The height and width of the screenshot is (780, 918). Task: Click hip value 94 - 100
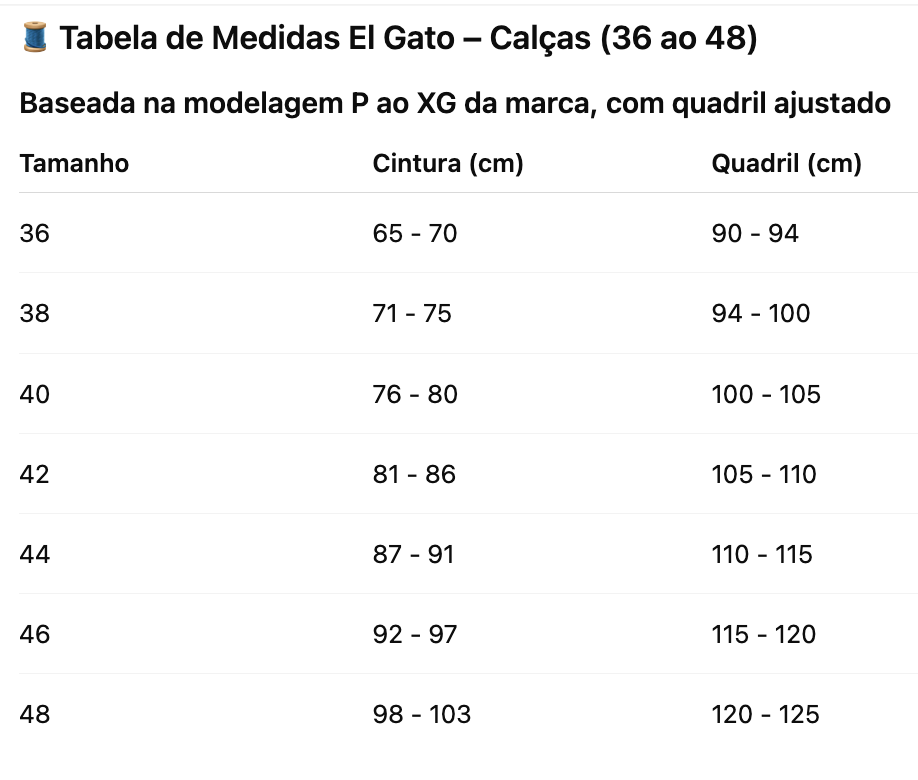click(761, 313)
